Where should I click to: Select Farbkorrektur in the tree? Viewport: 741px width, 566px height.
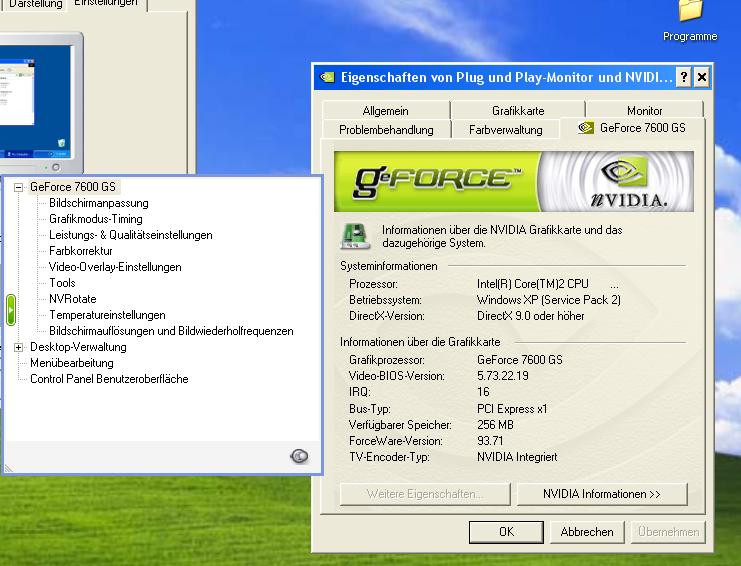(x=80, y=251)
